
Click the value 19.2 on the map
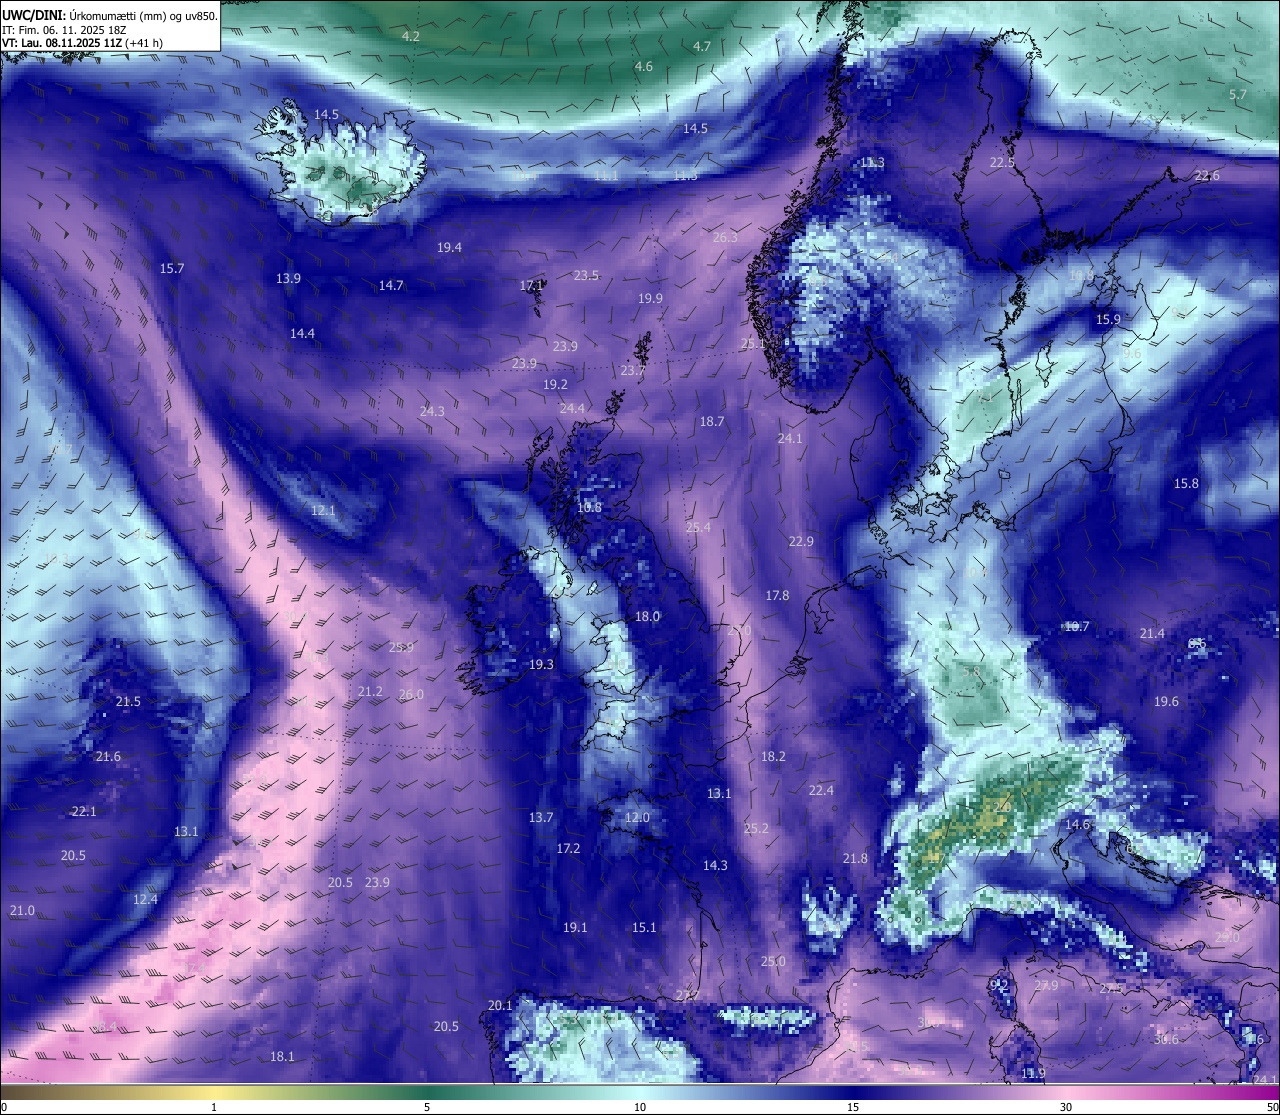(x=555, y=385)
